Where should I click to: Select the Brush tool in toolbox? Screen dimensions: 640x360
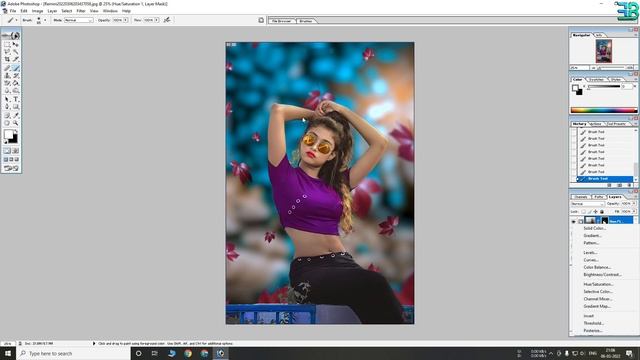pos(16,68)
